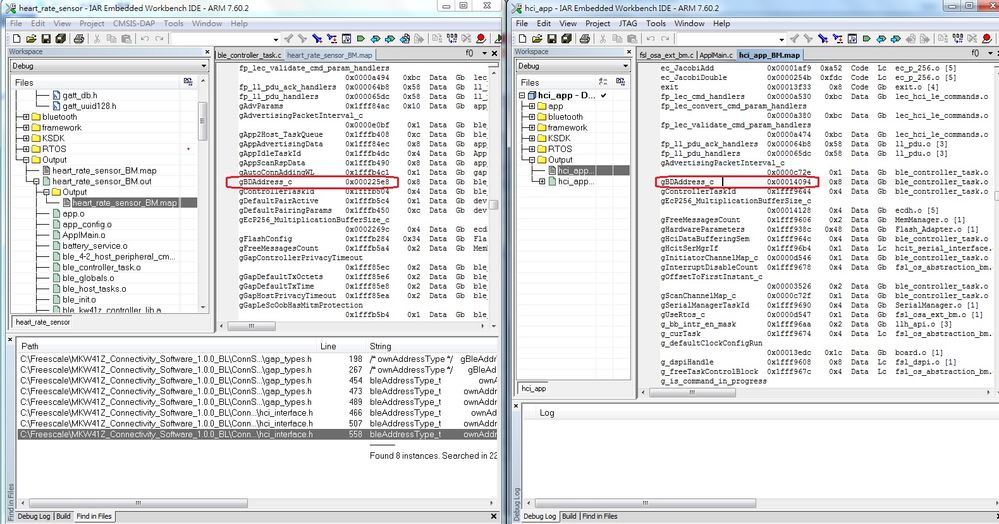
Task: Open Project menu in heart_rate_sensor window
Action: coord(92,24)
